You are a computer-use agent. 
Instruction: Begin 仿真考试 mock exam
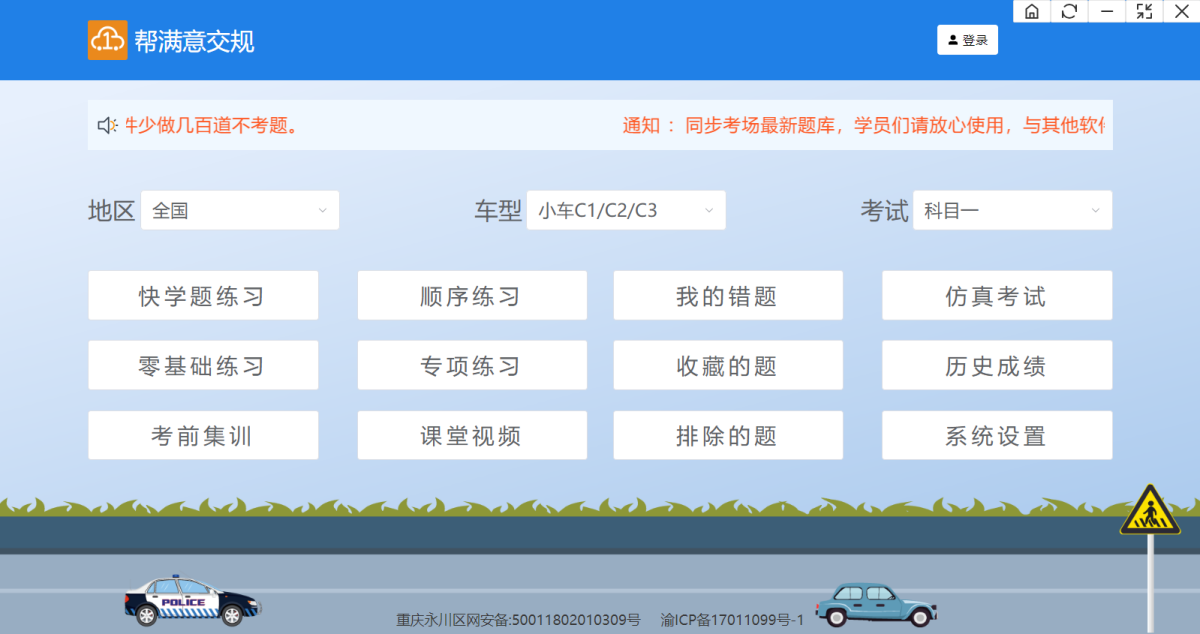tap(996, 295)
